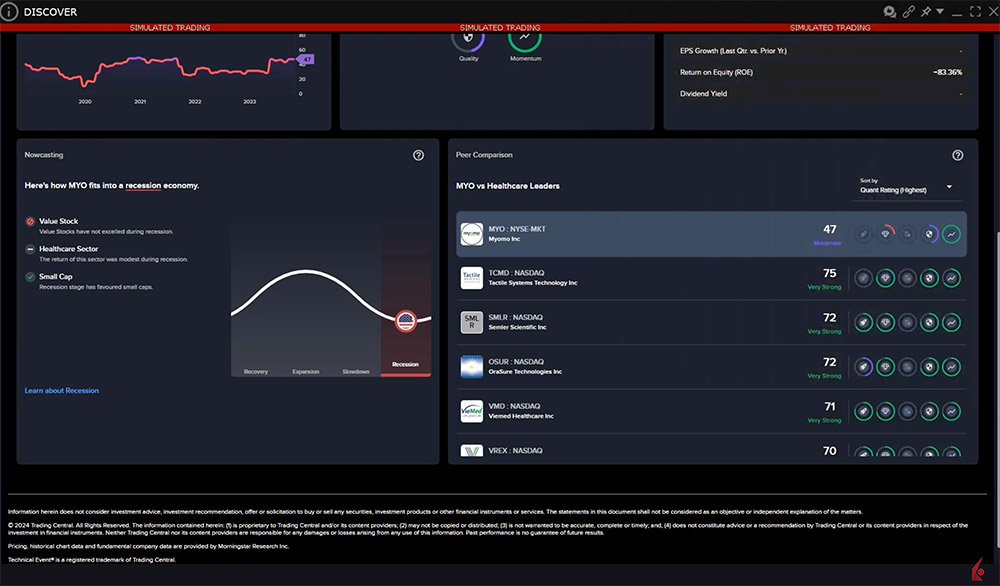Click the Interactive Brokers logo in corner
Viewport: 1000px width, 586px height.
pos(976,571)
